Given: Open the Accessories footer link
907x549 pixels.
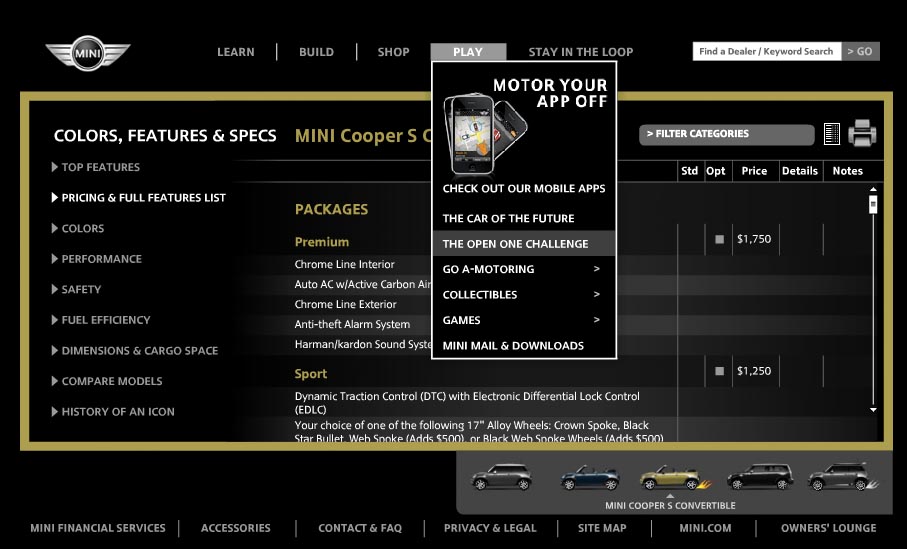Looking at the screenshot, I should [235, 528].
